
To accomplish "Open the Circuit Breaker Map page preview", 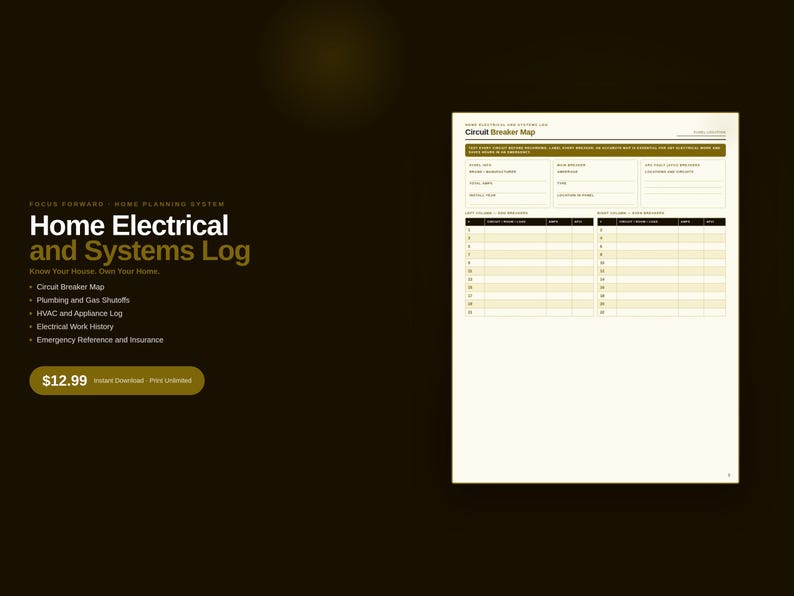I will click(595, 298).
